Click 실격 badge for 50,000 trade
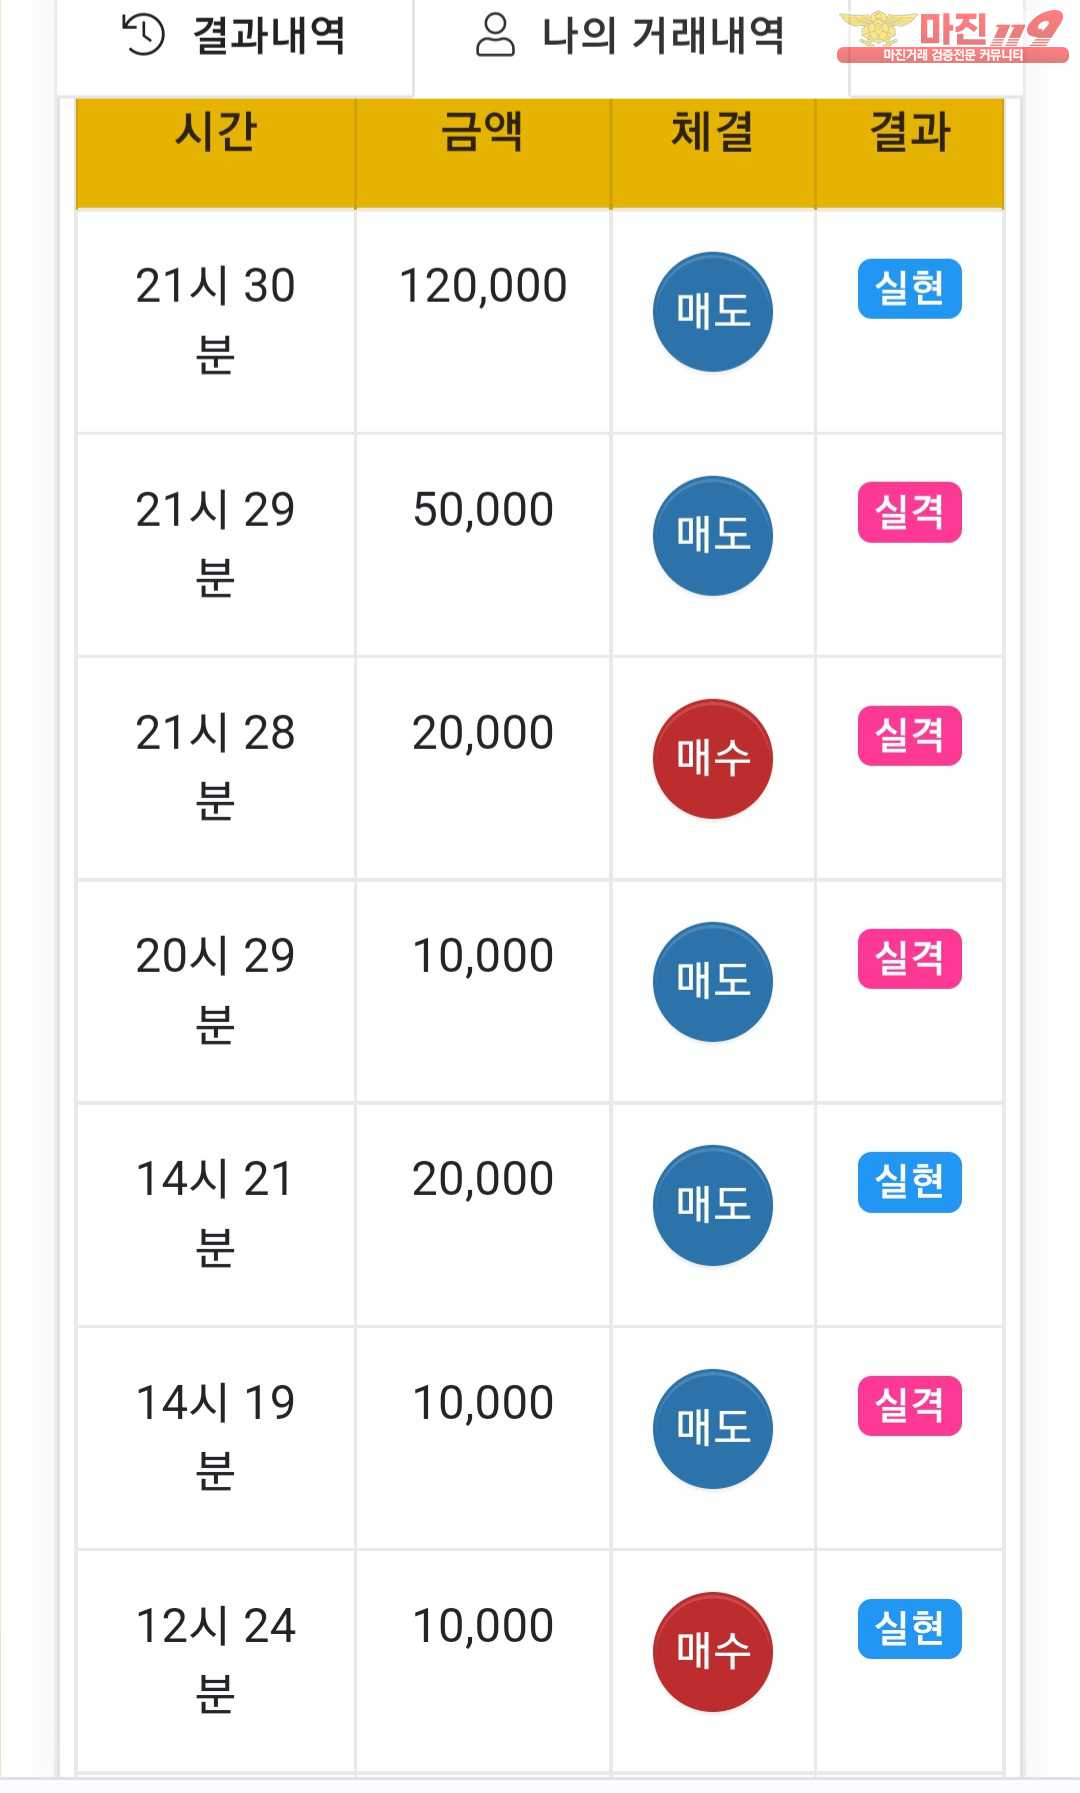The height and width of the screenshot is (1793, 1080). pos(909,513)
